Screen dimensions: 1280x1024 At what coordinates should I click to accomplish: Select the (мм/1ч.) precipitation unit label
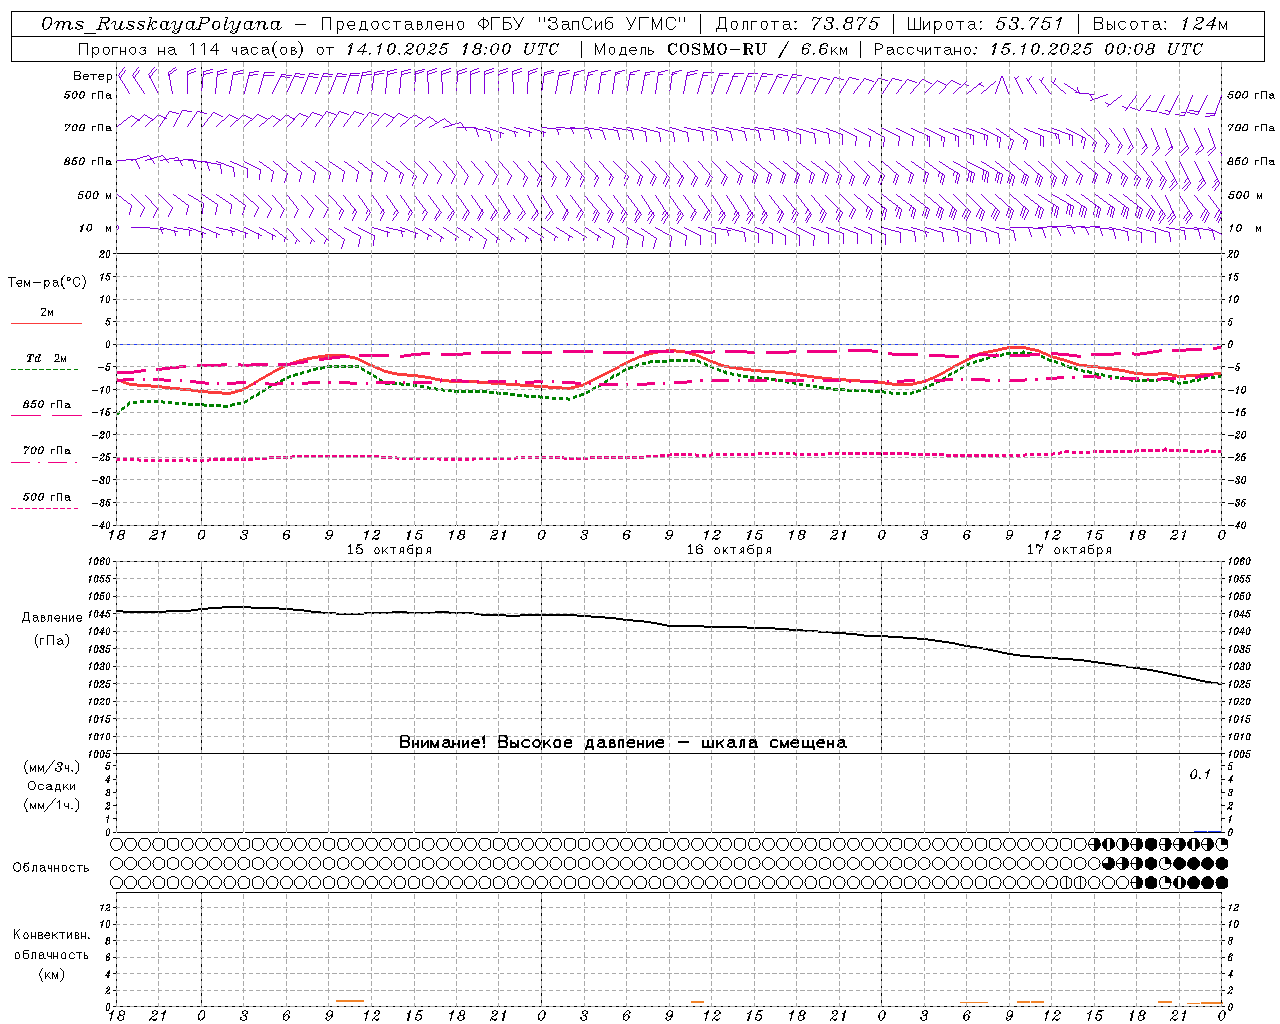52,805
